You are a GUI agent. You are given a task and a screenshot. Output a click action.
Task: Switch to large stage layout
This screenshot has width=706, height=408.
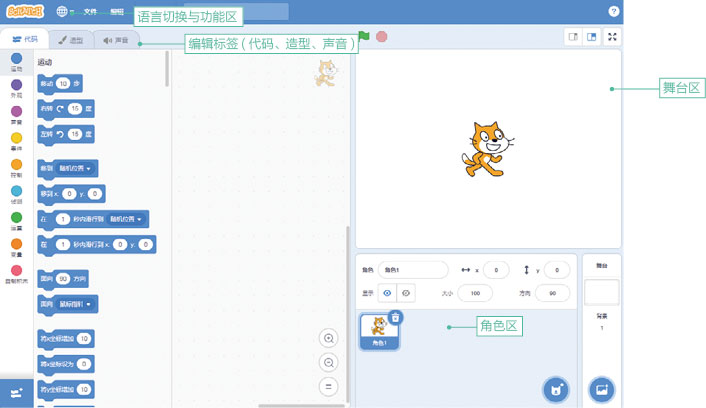pos(592,37)
